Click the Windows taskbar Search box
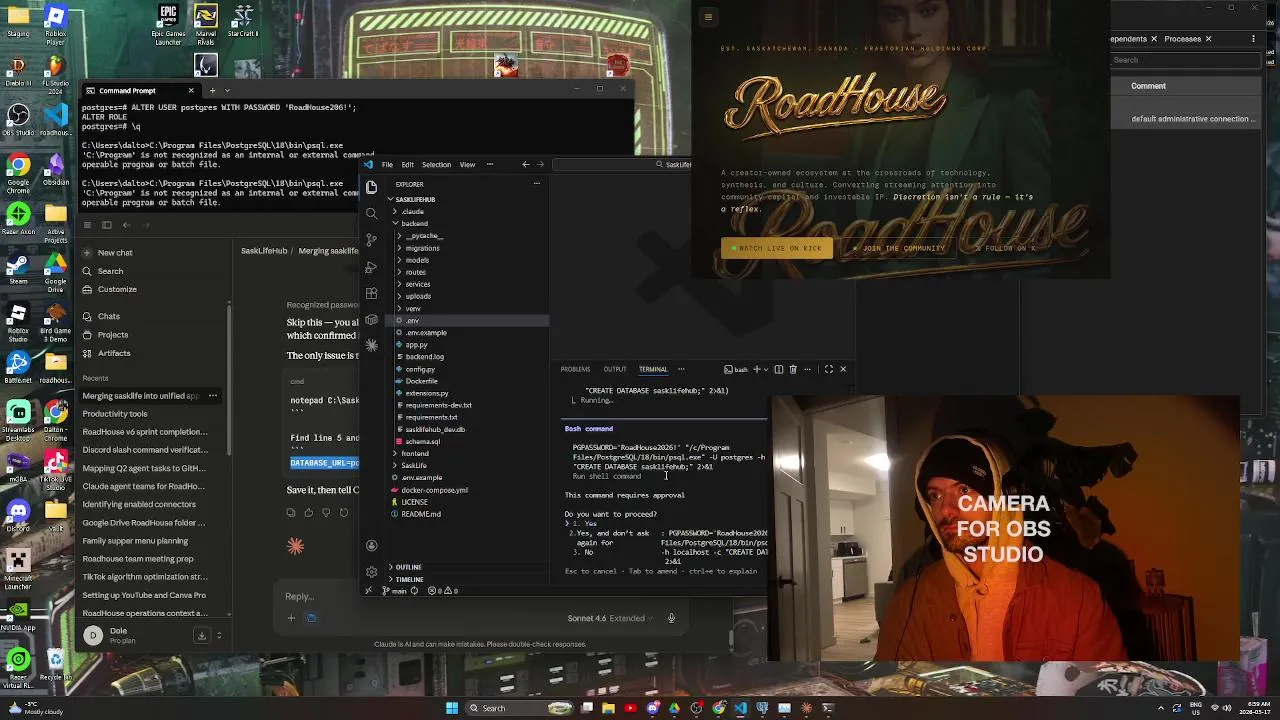The height and width of the screenshot is (720, 1280). 520,708
